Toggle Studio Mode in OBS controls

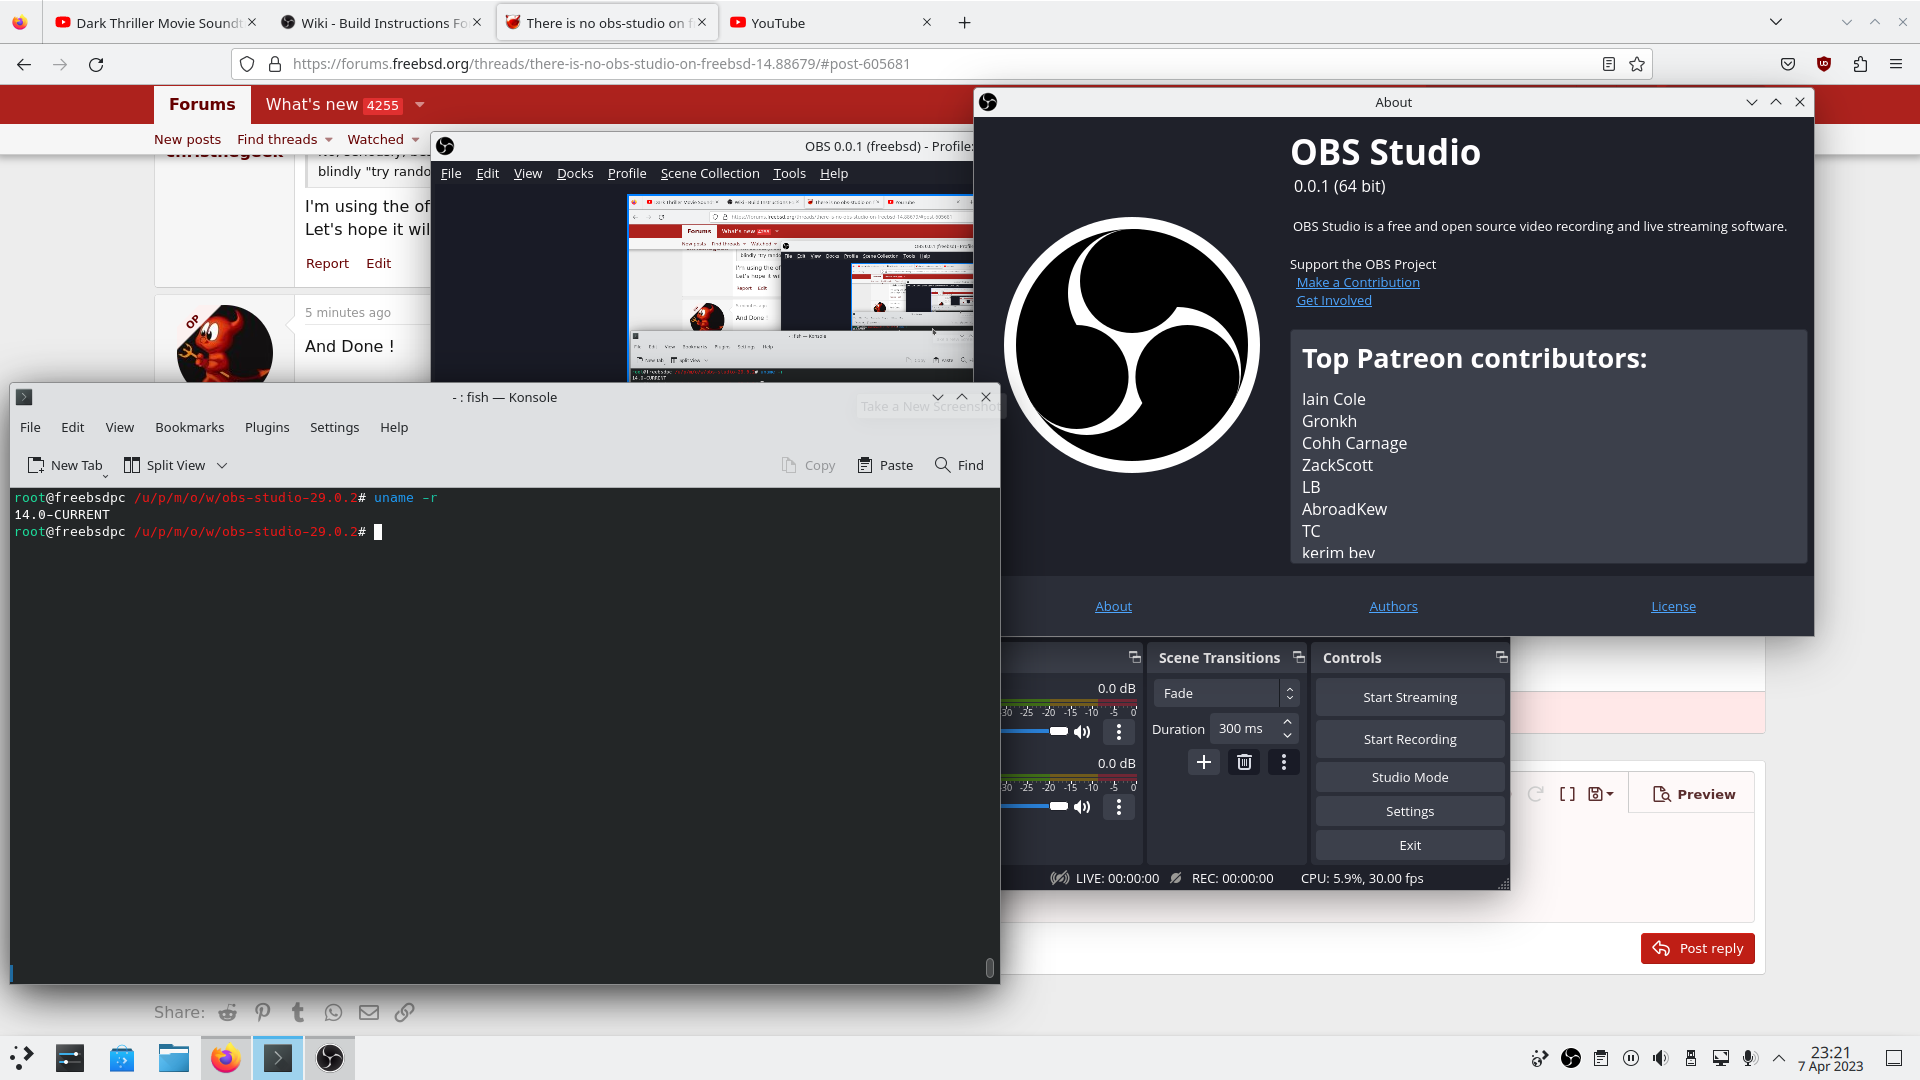(1409, 777)
